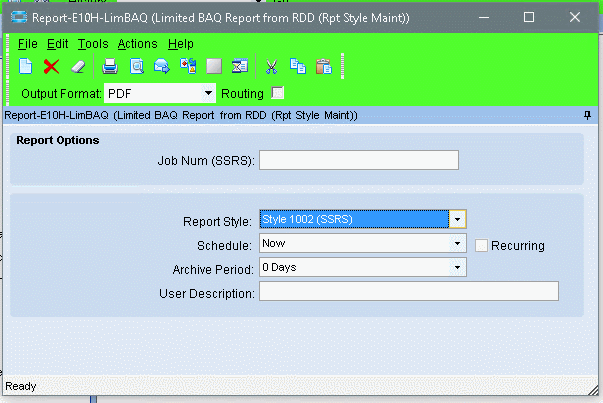Click the Clear eraser icon
This screenshot has height=403, width=603.
(78, 67)
